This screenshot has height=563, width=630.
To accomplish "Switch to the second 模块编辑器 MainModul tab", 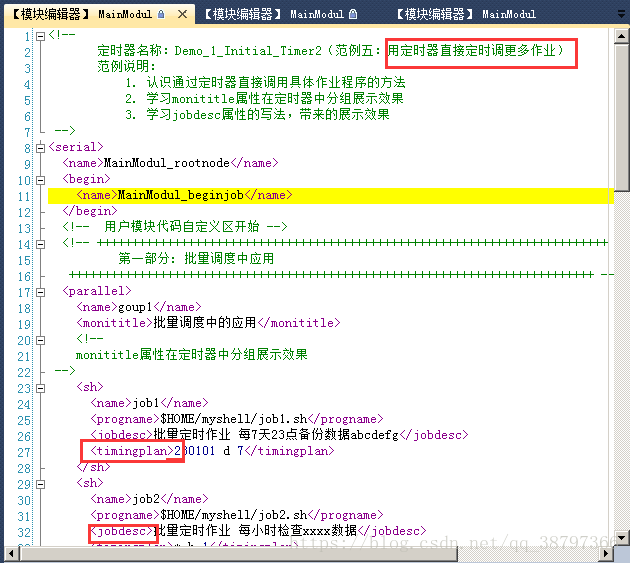I will [280, 14].
